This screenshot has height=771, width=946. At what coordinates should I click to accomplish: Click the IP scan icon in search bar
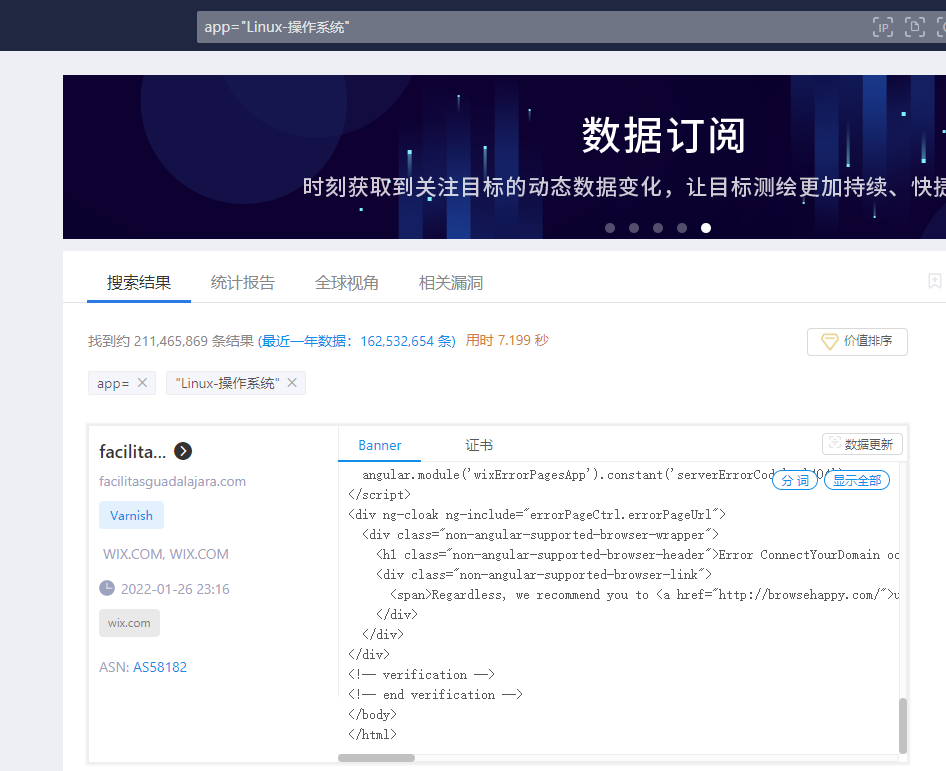pos(883,27)
